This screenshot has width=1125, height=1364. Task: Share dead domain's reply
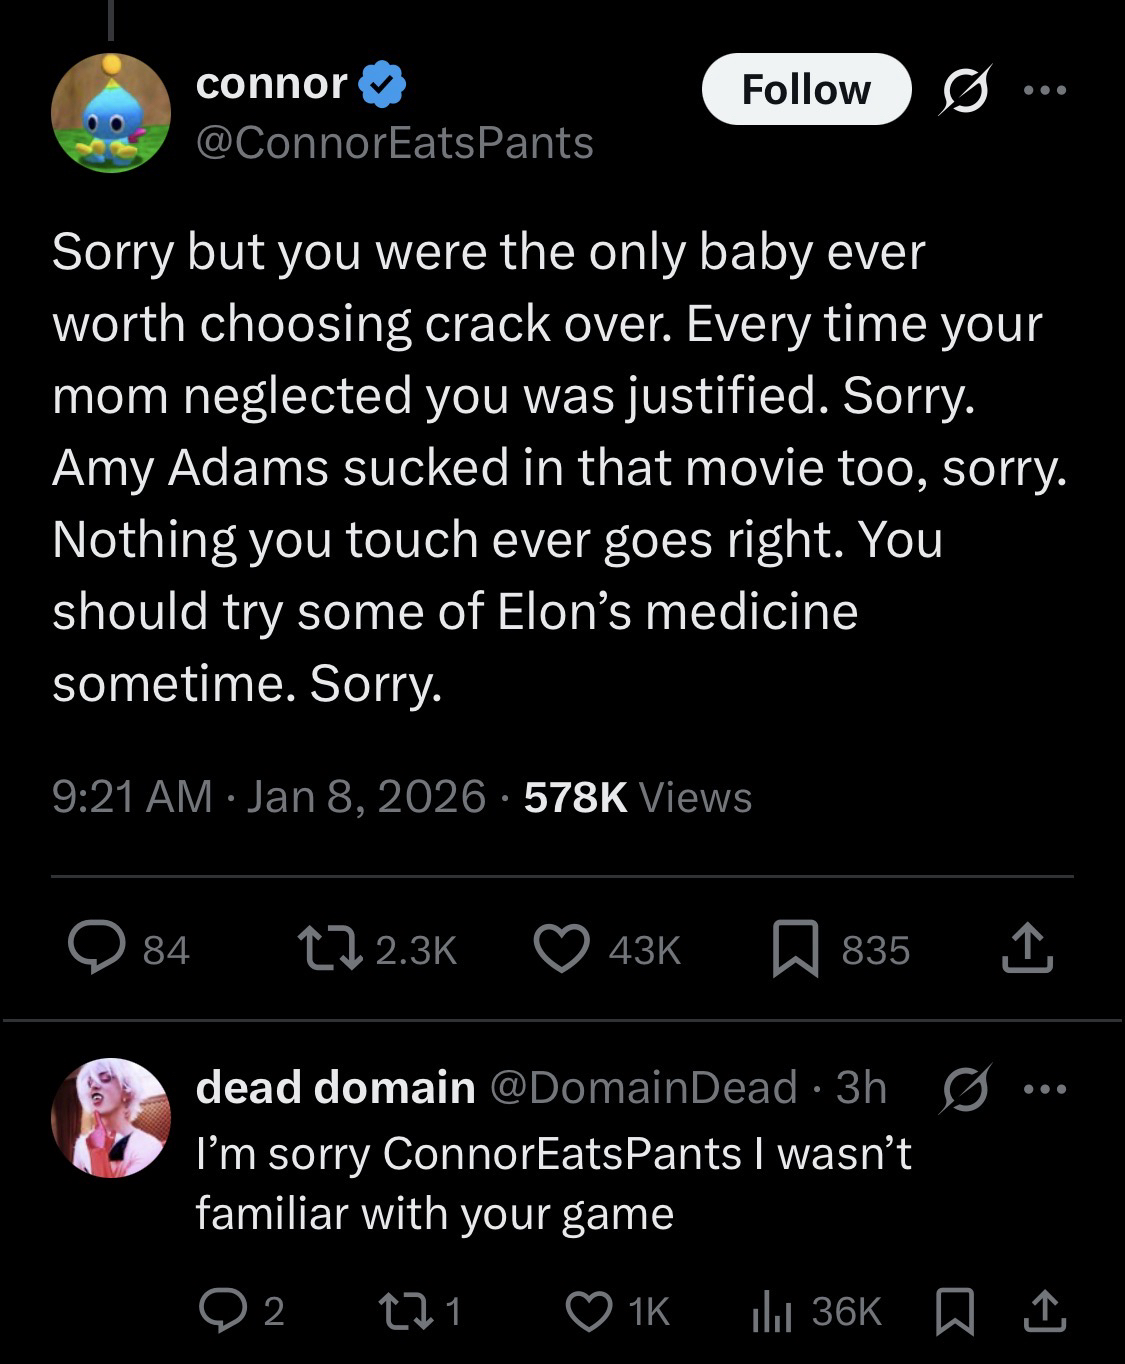[1043, 1310]
